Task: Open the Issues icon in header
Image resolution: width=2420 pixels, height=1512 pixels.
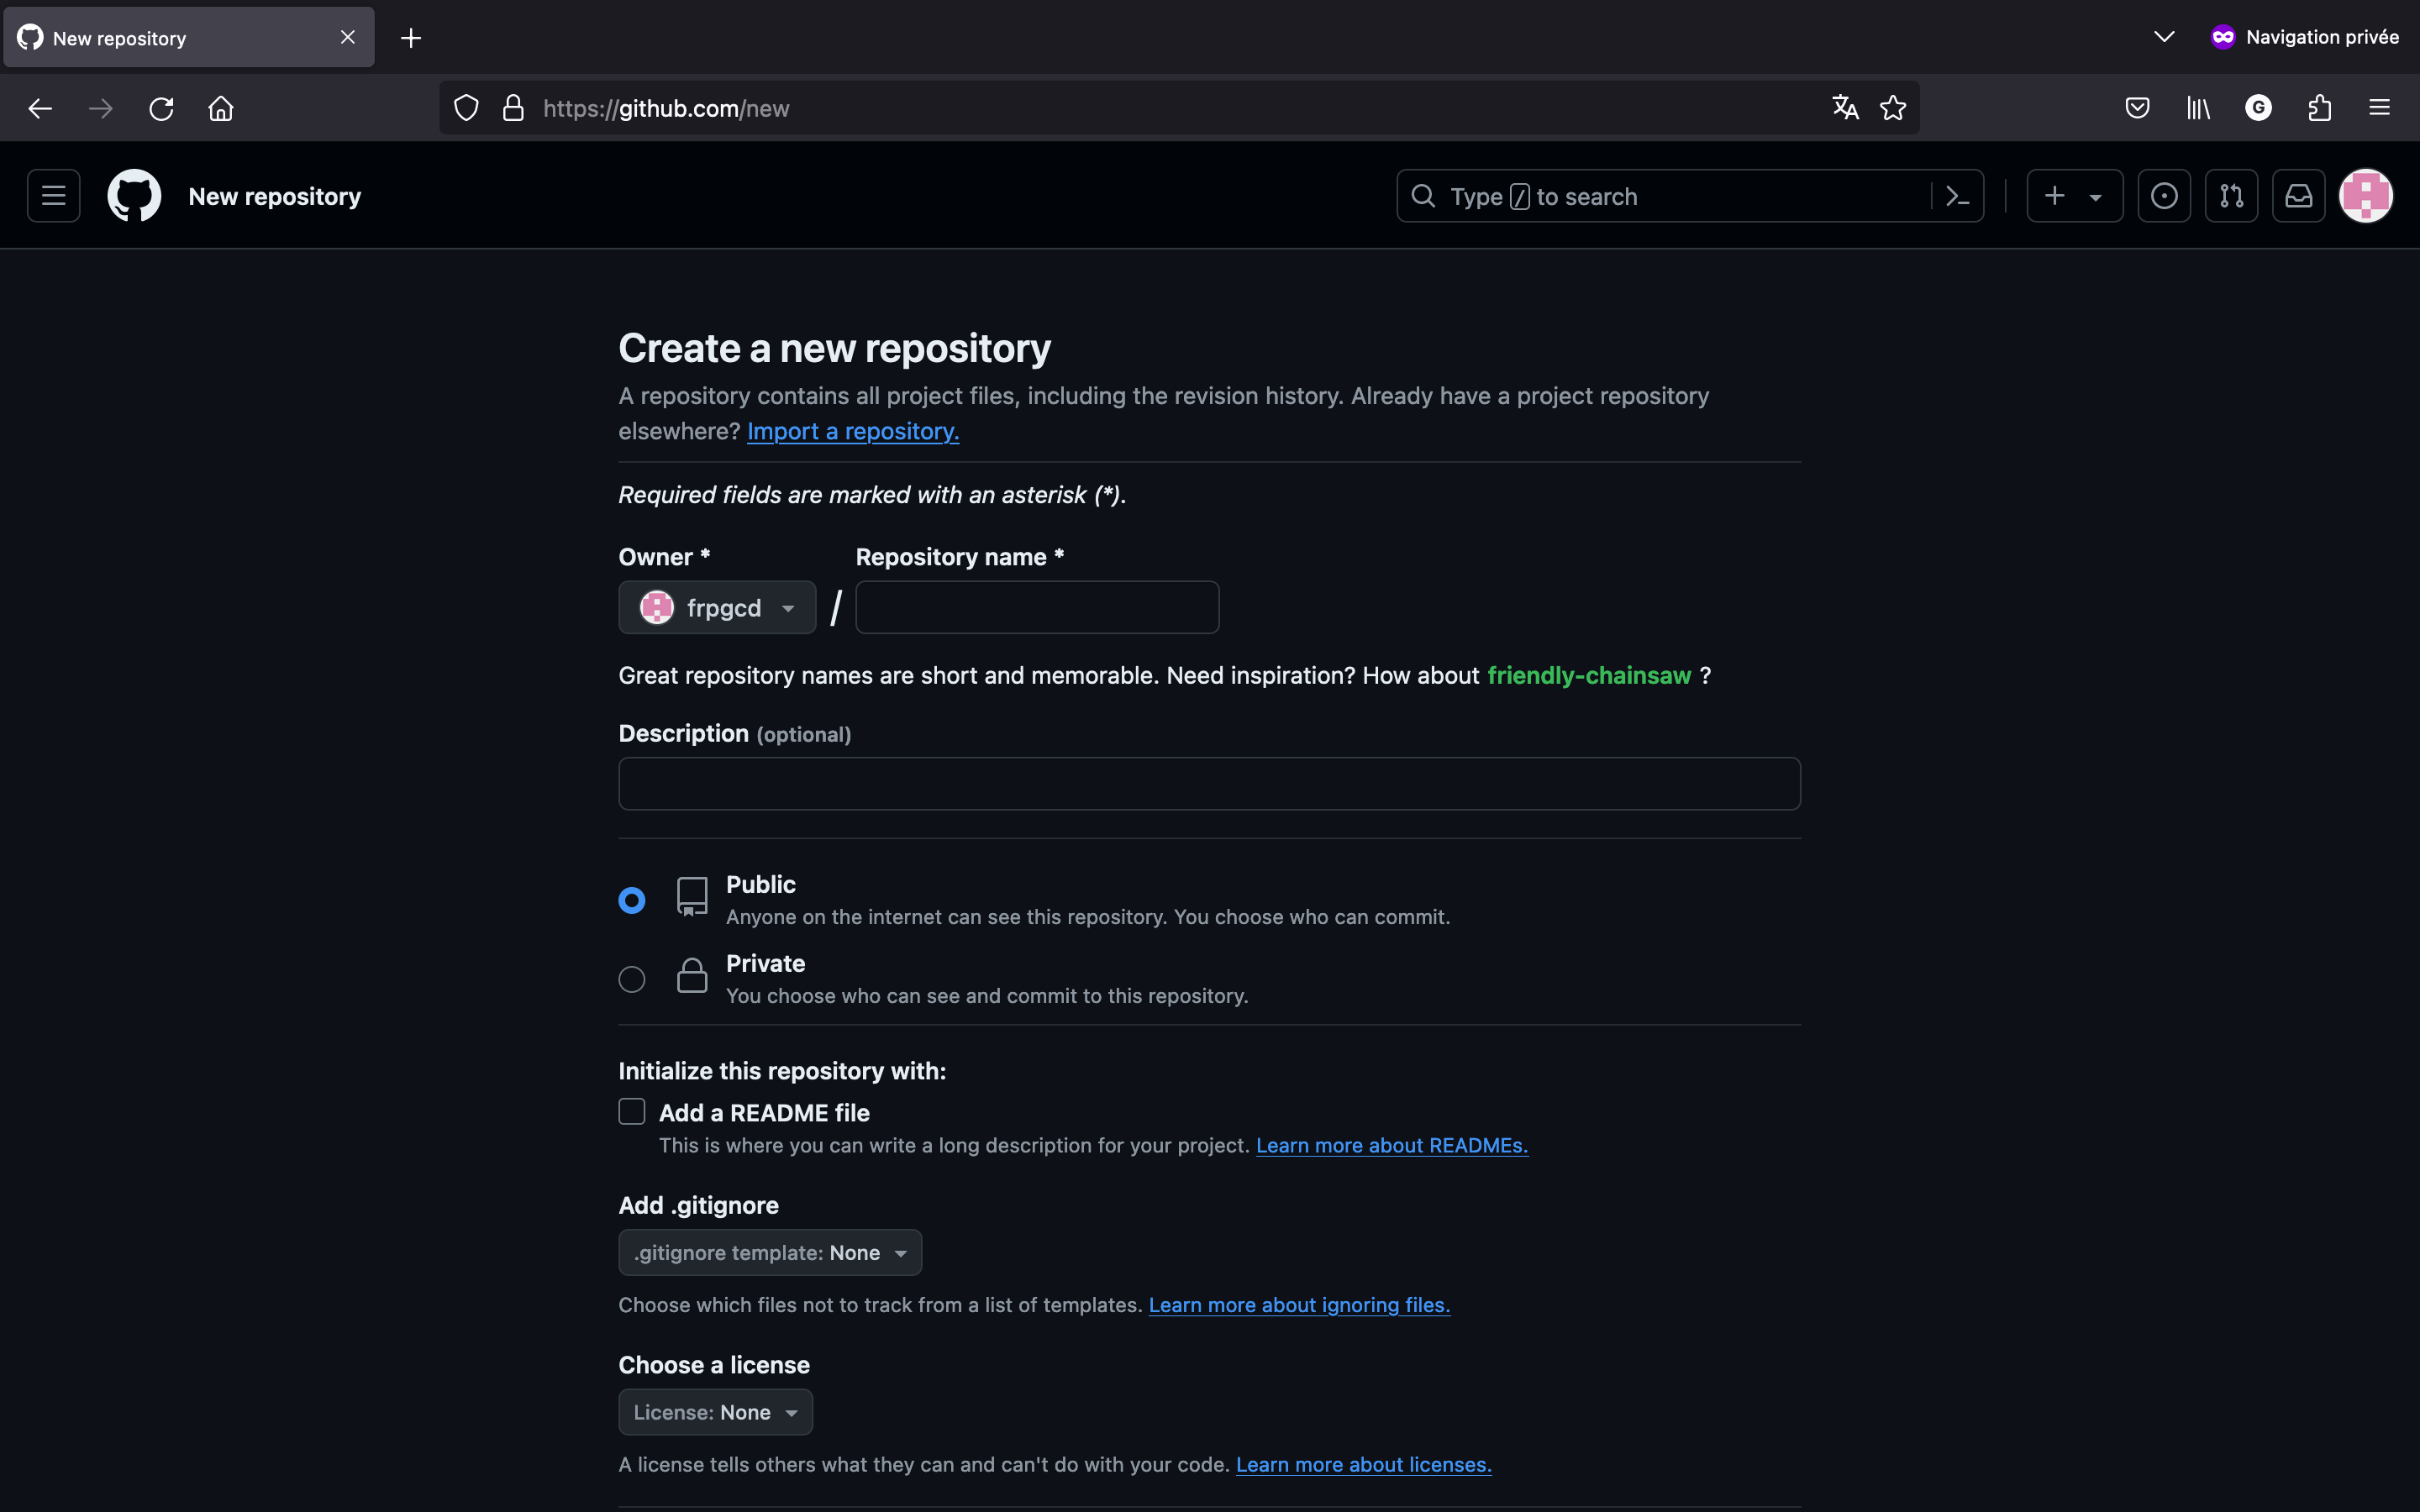Action: coord(2164,196)
